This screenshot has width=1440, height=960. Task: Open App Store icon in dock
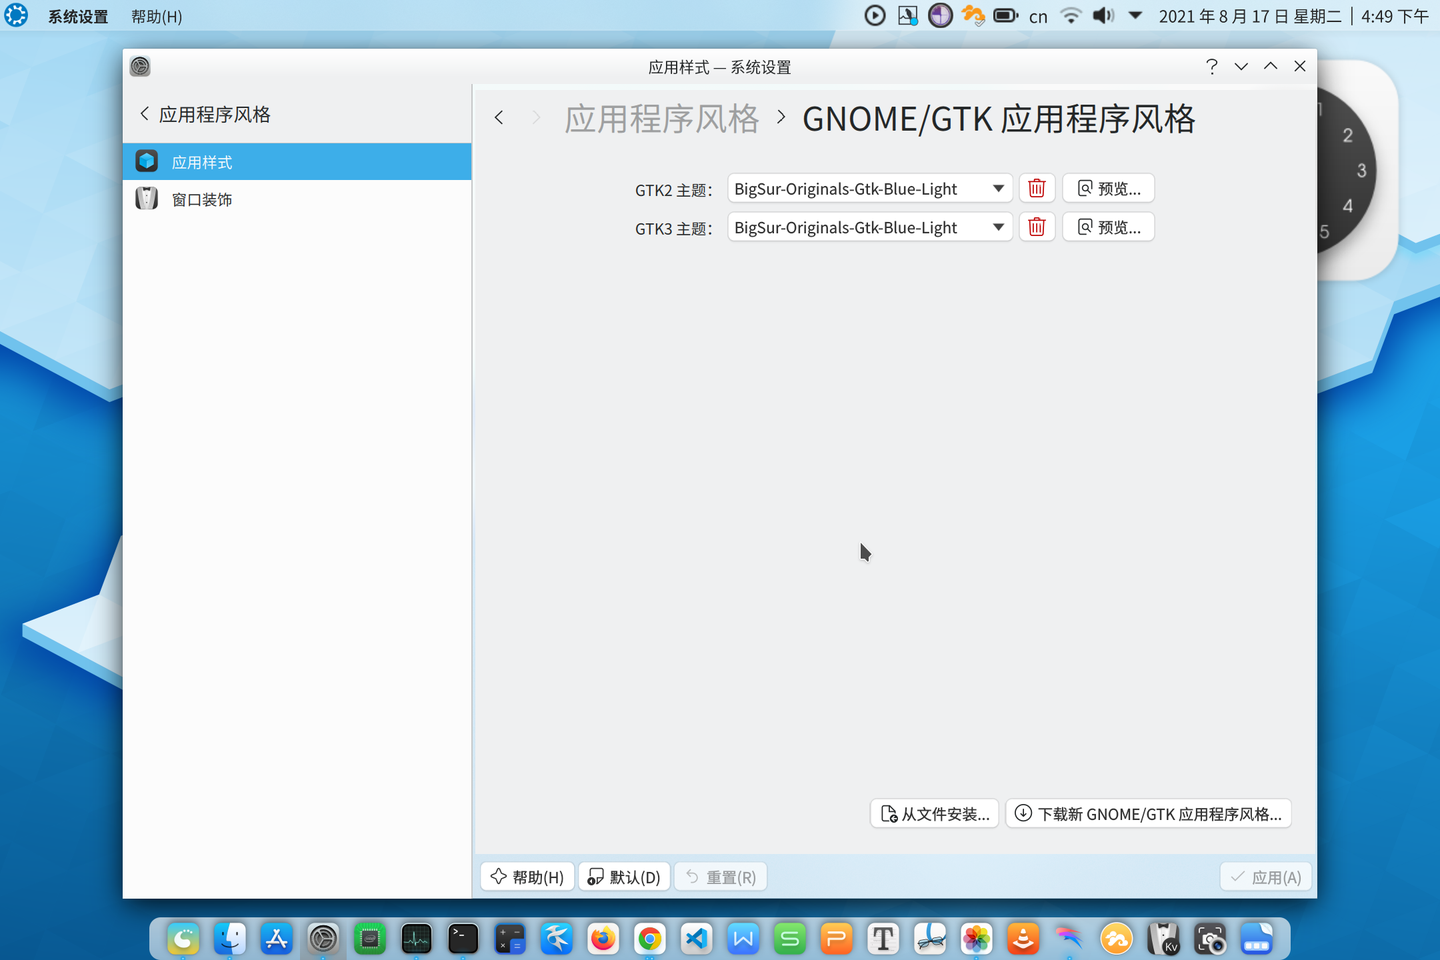point(276,938)
